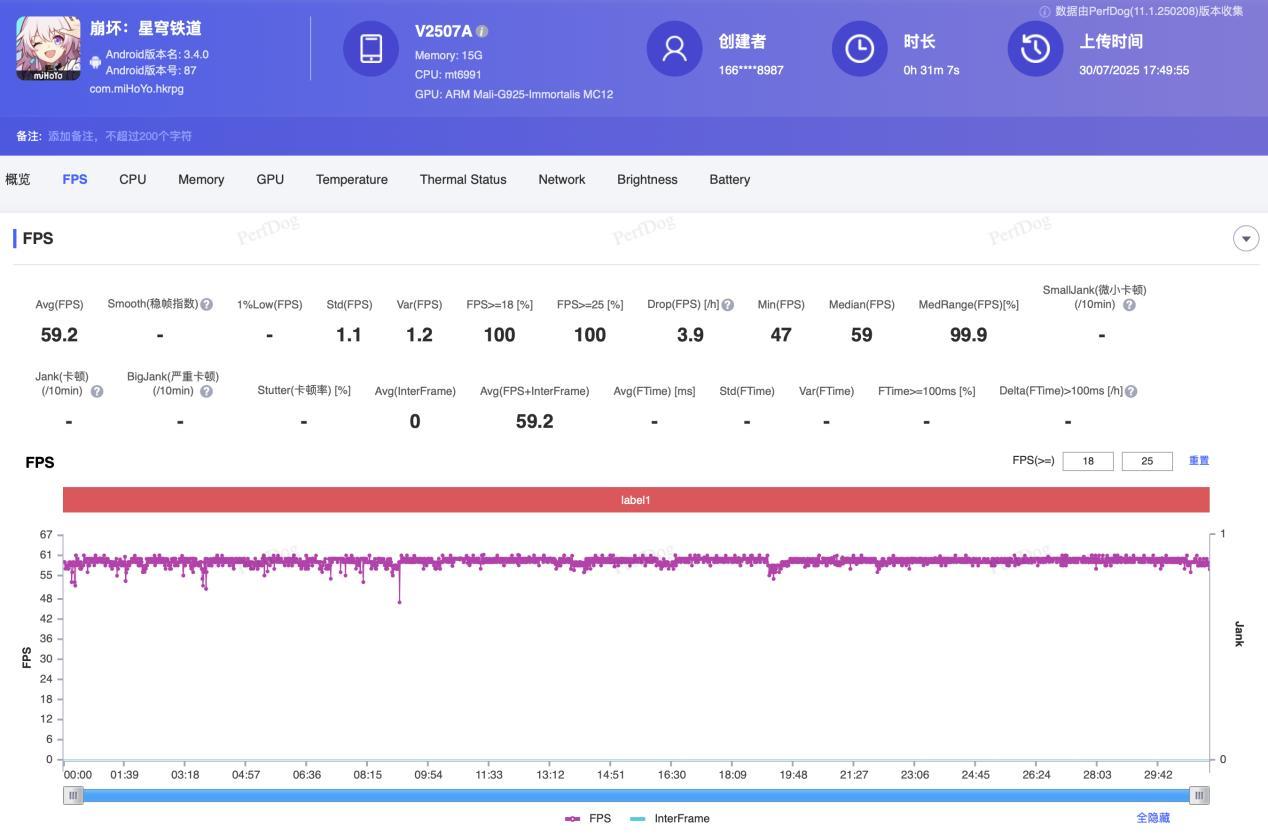Click the Avg(FPS+InterFrame) value 59.2
This screenshot has height=835, width=1268.
534,421
